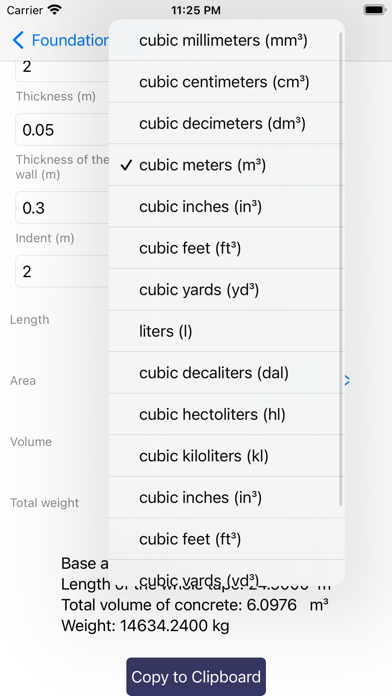This screenshot has width=392, height=696.
Task: Click the Copy to Clipboard button
Action: pyautogui.click(x=196, y=677)
